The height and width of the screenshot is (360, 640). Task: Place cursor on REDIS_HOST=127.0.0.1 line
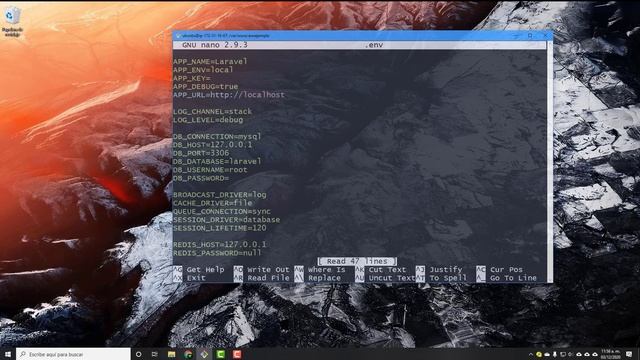220,244
